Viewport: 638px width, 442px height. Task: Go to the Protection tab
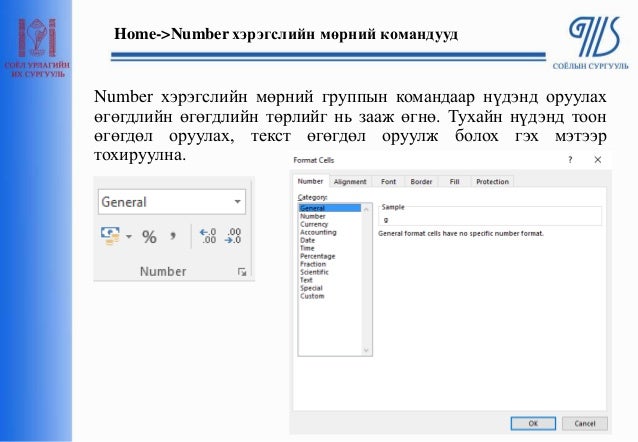[492, 182]
